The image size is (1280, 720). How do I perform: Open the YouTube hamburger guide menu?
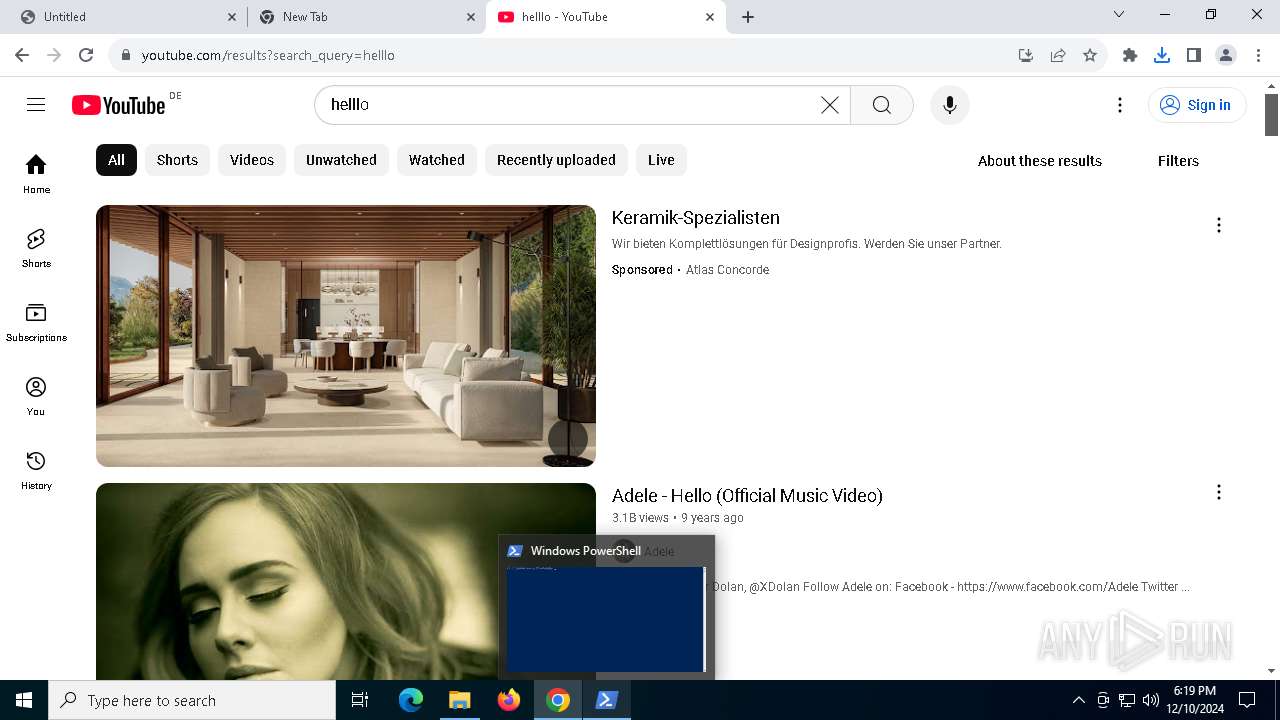click(36, 105)
